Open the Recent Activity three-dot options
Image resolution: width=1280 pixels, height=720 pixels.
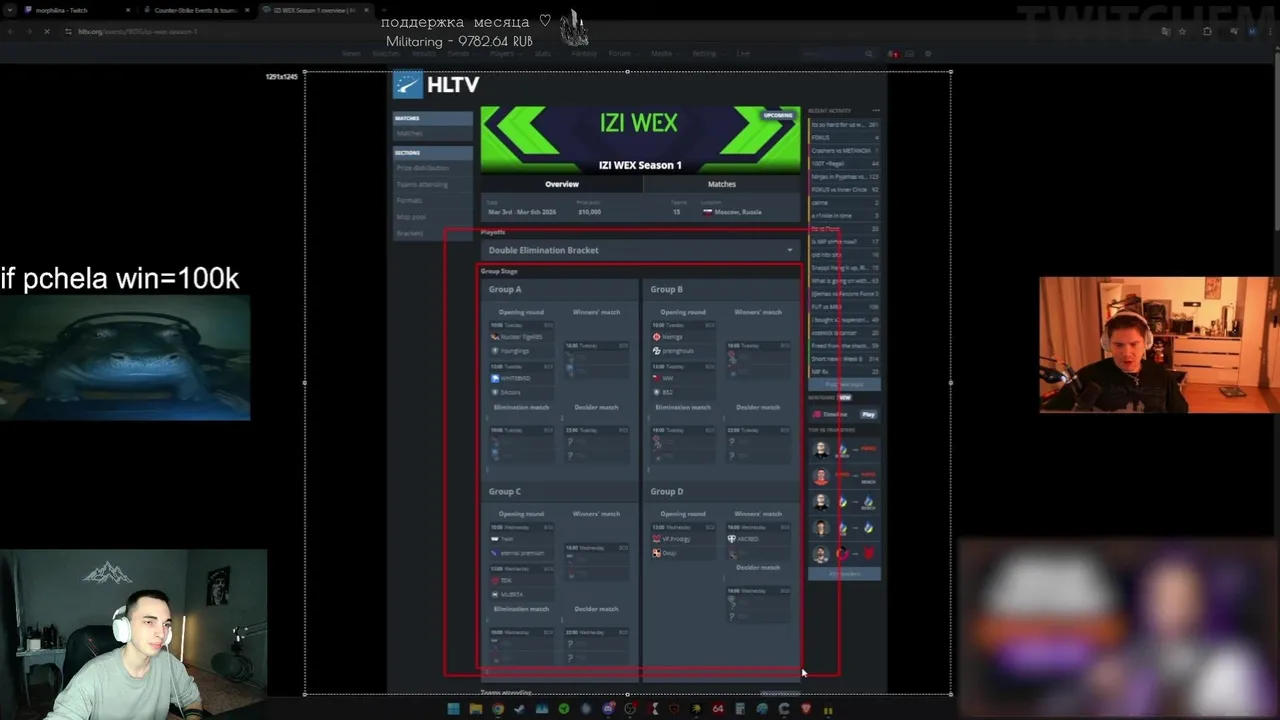click(x=875, y=111)
